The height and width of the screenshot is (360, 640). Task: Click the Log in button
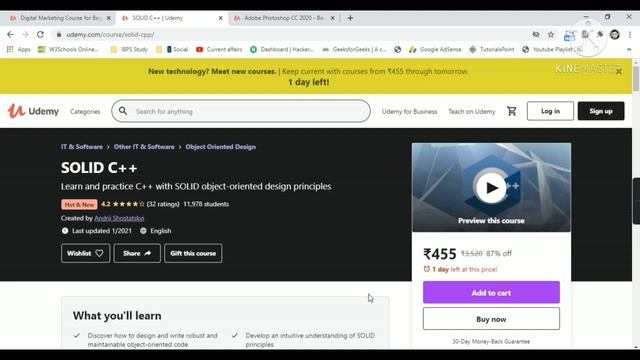point(550,111)
